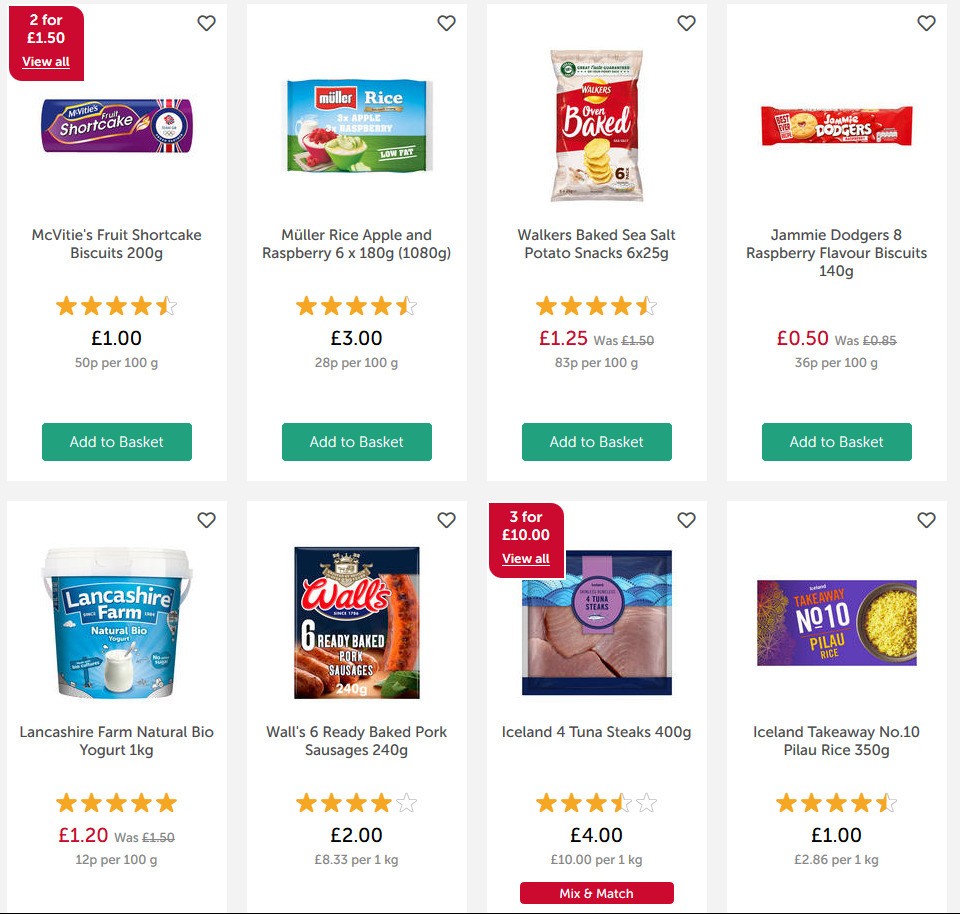Add Walkers Baked snacks to basket
960x914 pixels.
596,441
